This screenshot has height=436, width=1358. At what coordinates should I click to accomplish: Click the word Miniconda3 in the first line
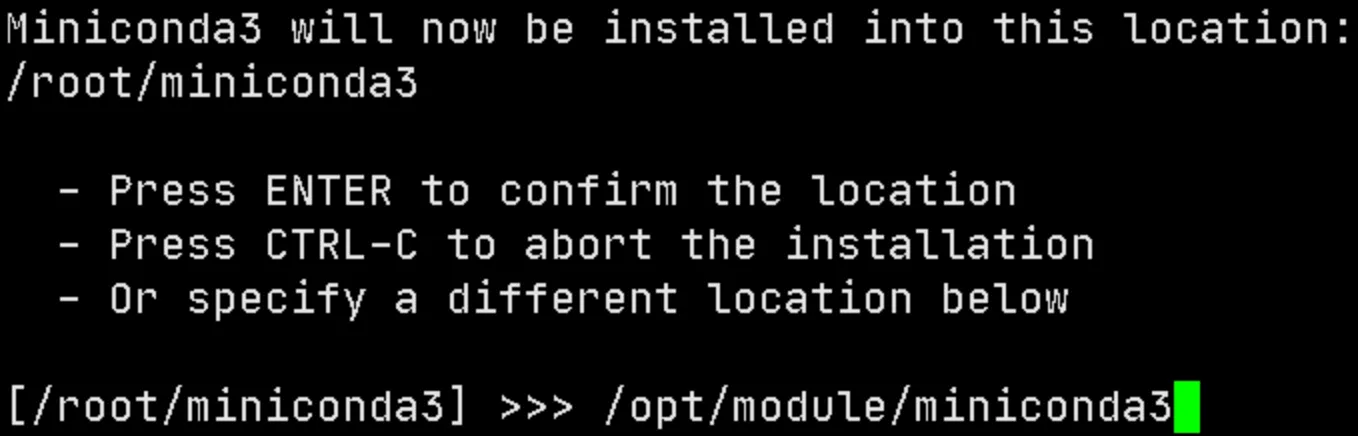[x=135, y=29]
